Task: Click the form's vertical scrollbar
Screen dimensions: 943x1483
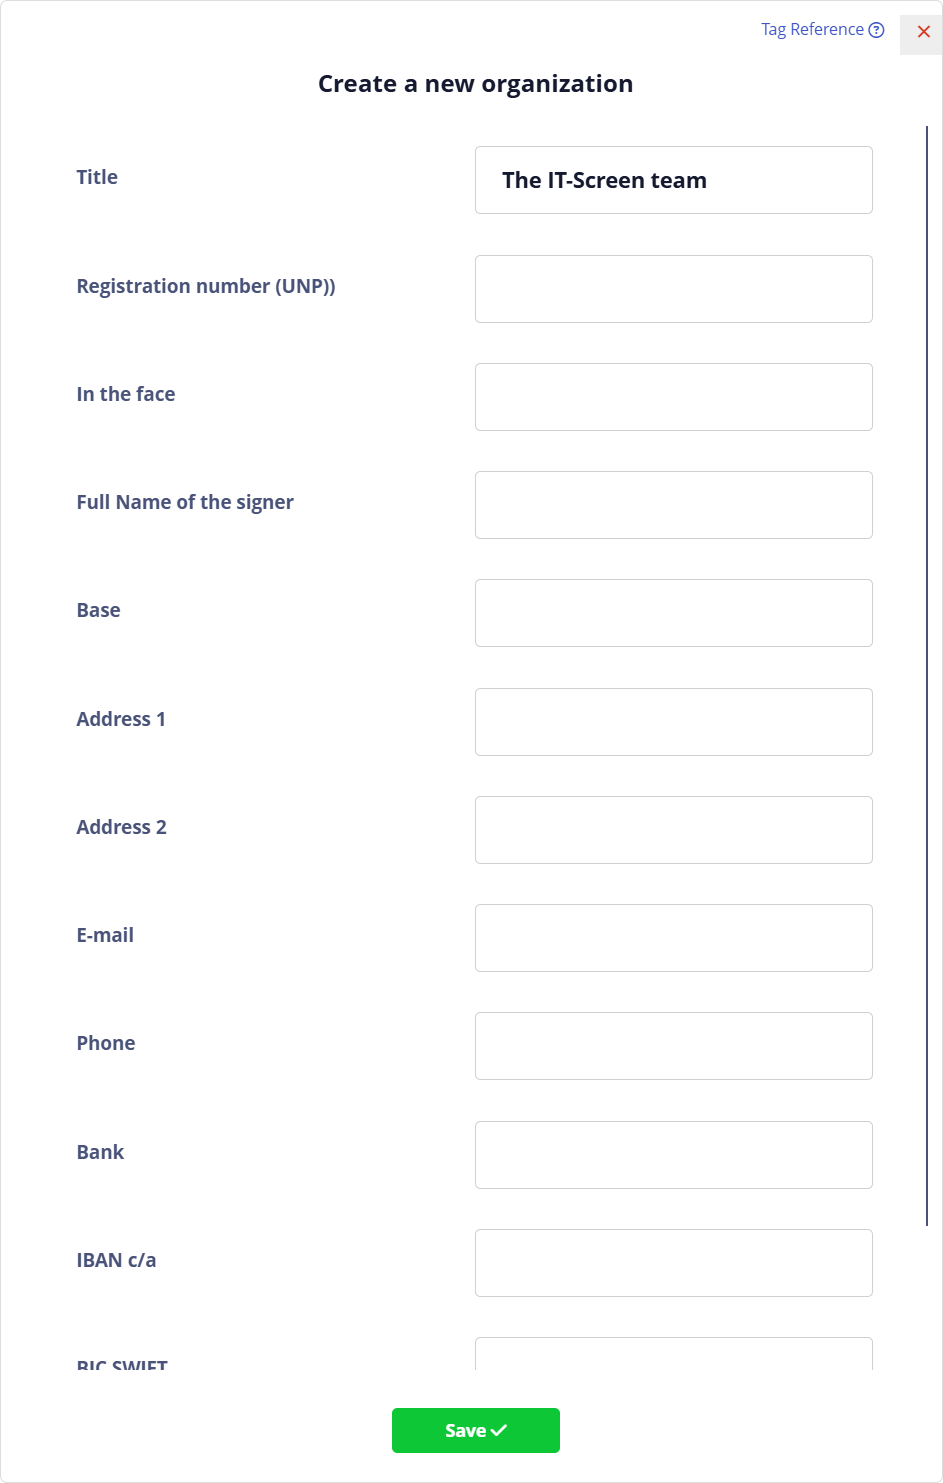Action: [927, 676]
